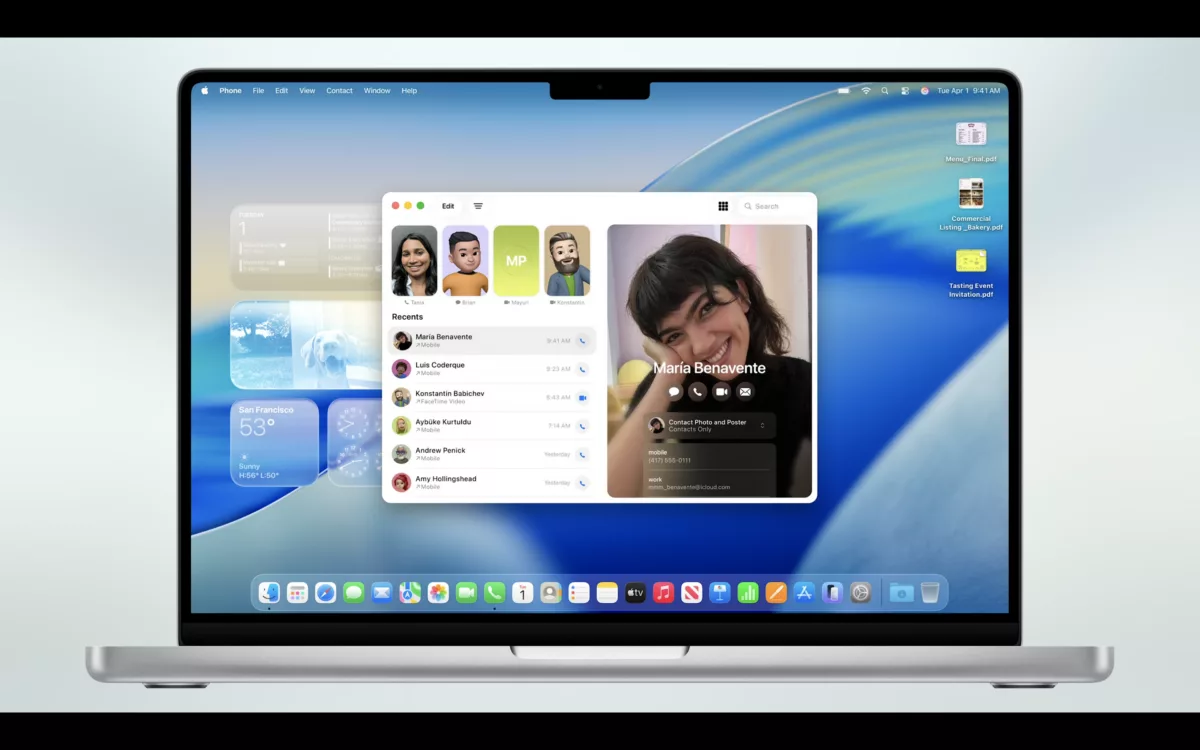Select Tania's favorite contact card
Image resolution: width=1200 pixels, height=750 pixels.
click(x=414, y=260)
